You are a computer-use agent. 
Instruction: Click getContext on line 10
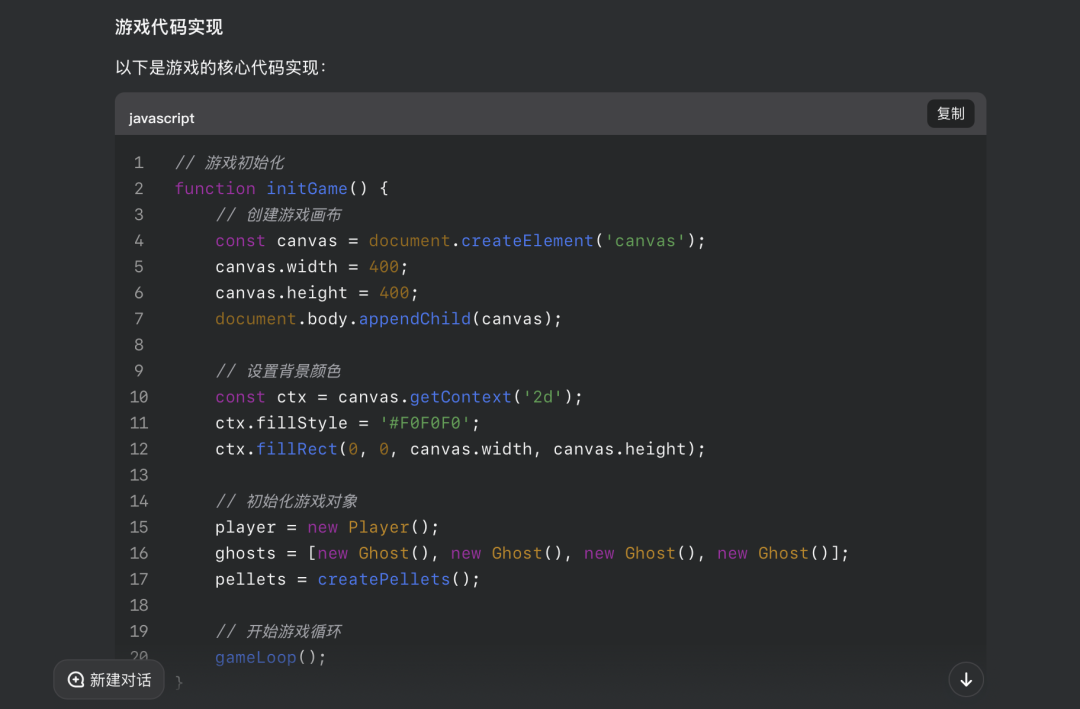point(460,396)
